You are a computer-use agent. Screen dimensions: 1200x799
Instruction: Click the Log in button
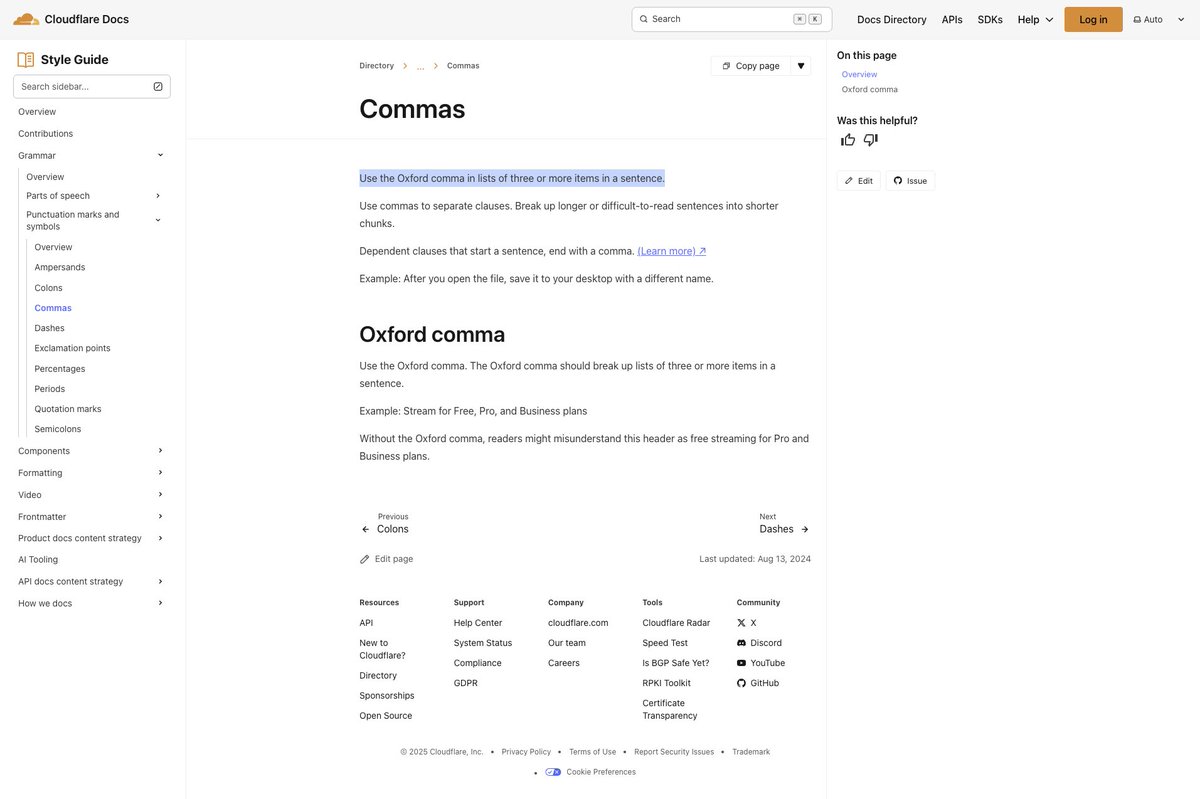point(1093,19)
